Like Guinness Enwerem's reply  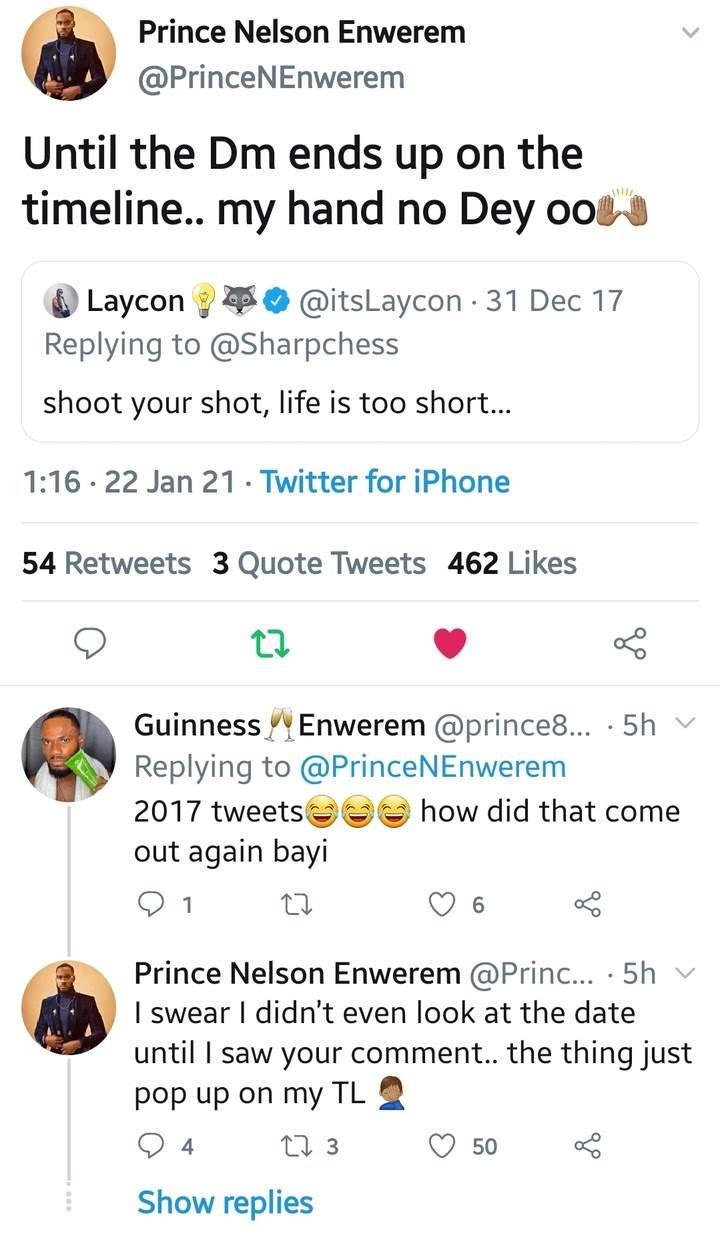click(x=443, y=905)
